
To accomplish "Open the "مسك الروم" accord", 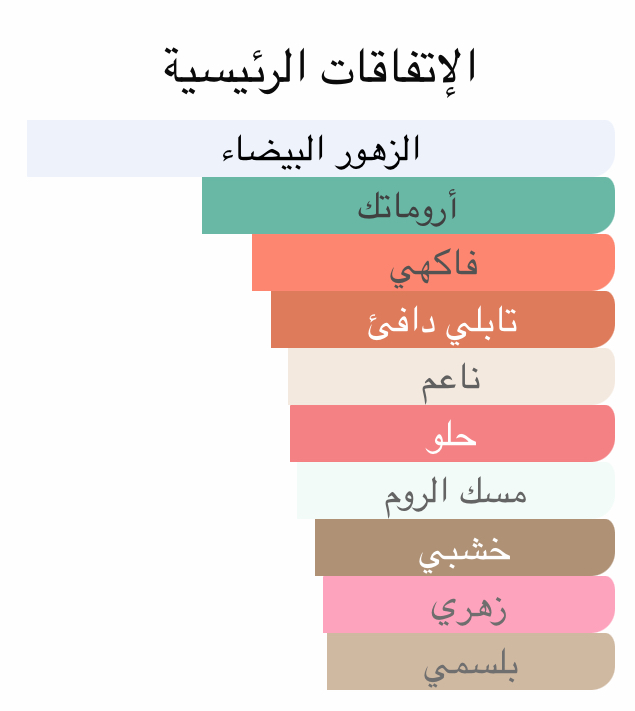I will pyautogui.click(x=455, y=491).
